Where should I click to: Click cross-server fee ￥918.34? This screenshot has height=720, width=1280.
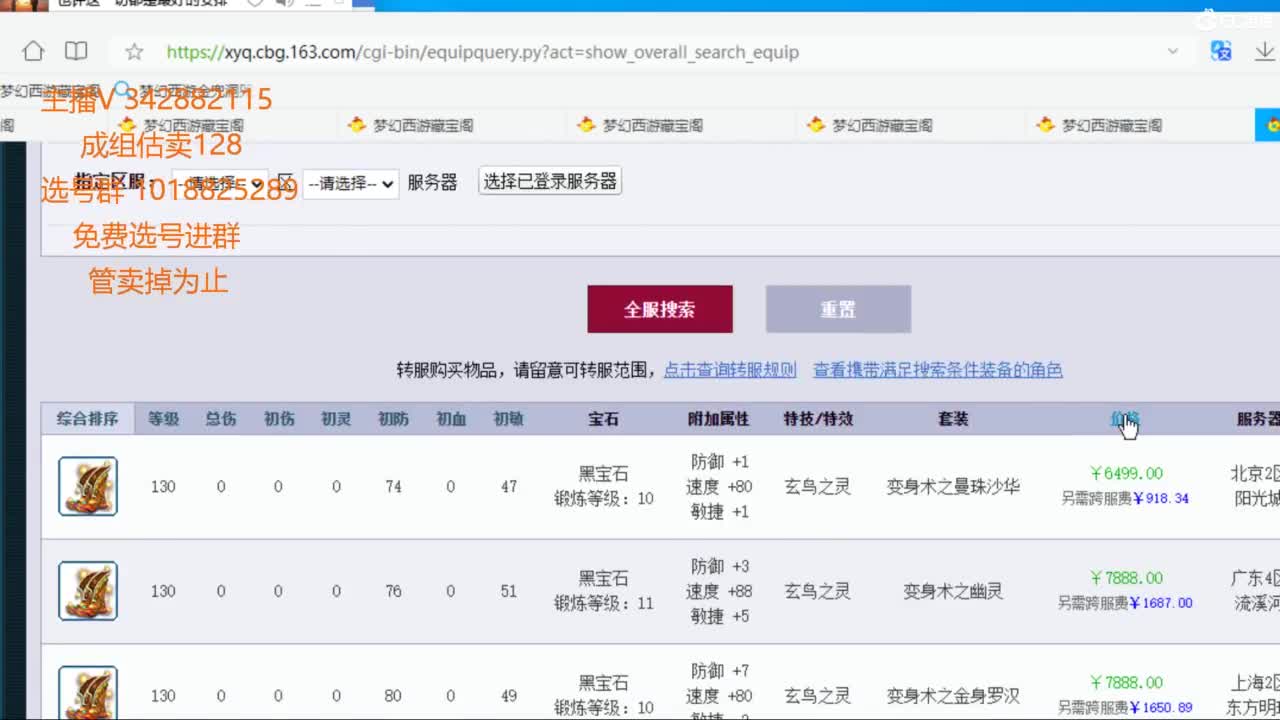(x=1159, y=498)
